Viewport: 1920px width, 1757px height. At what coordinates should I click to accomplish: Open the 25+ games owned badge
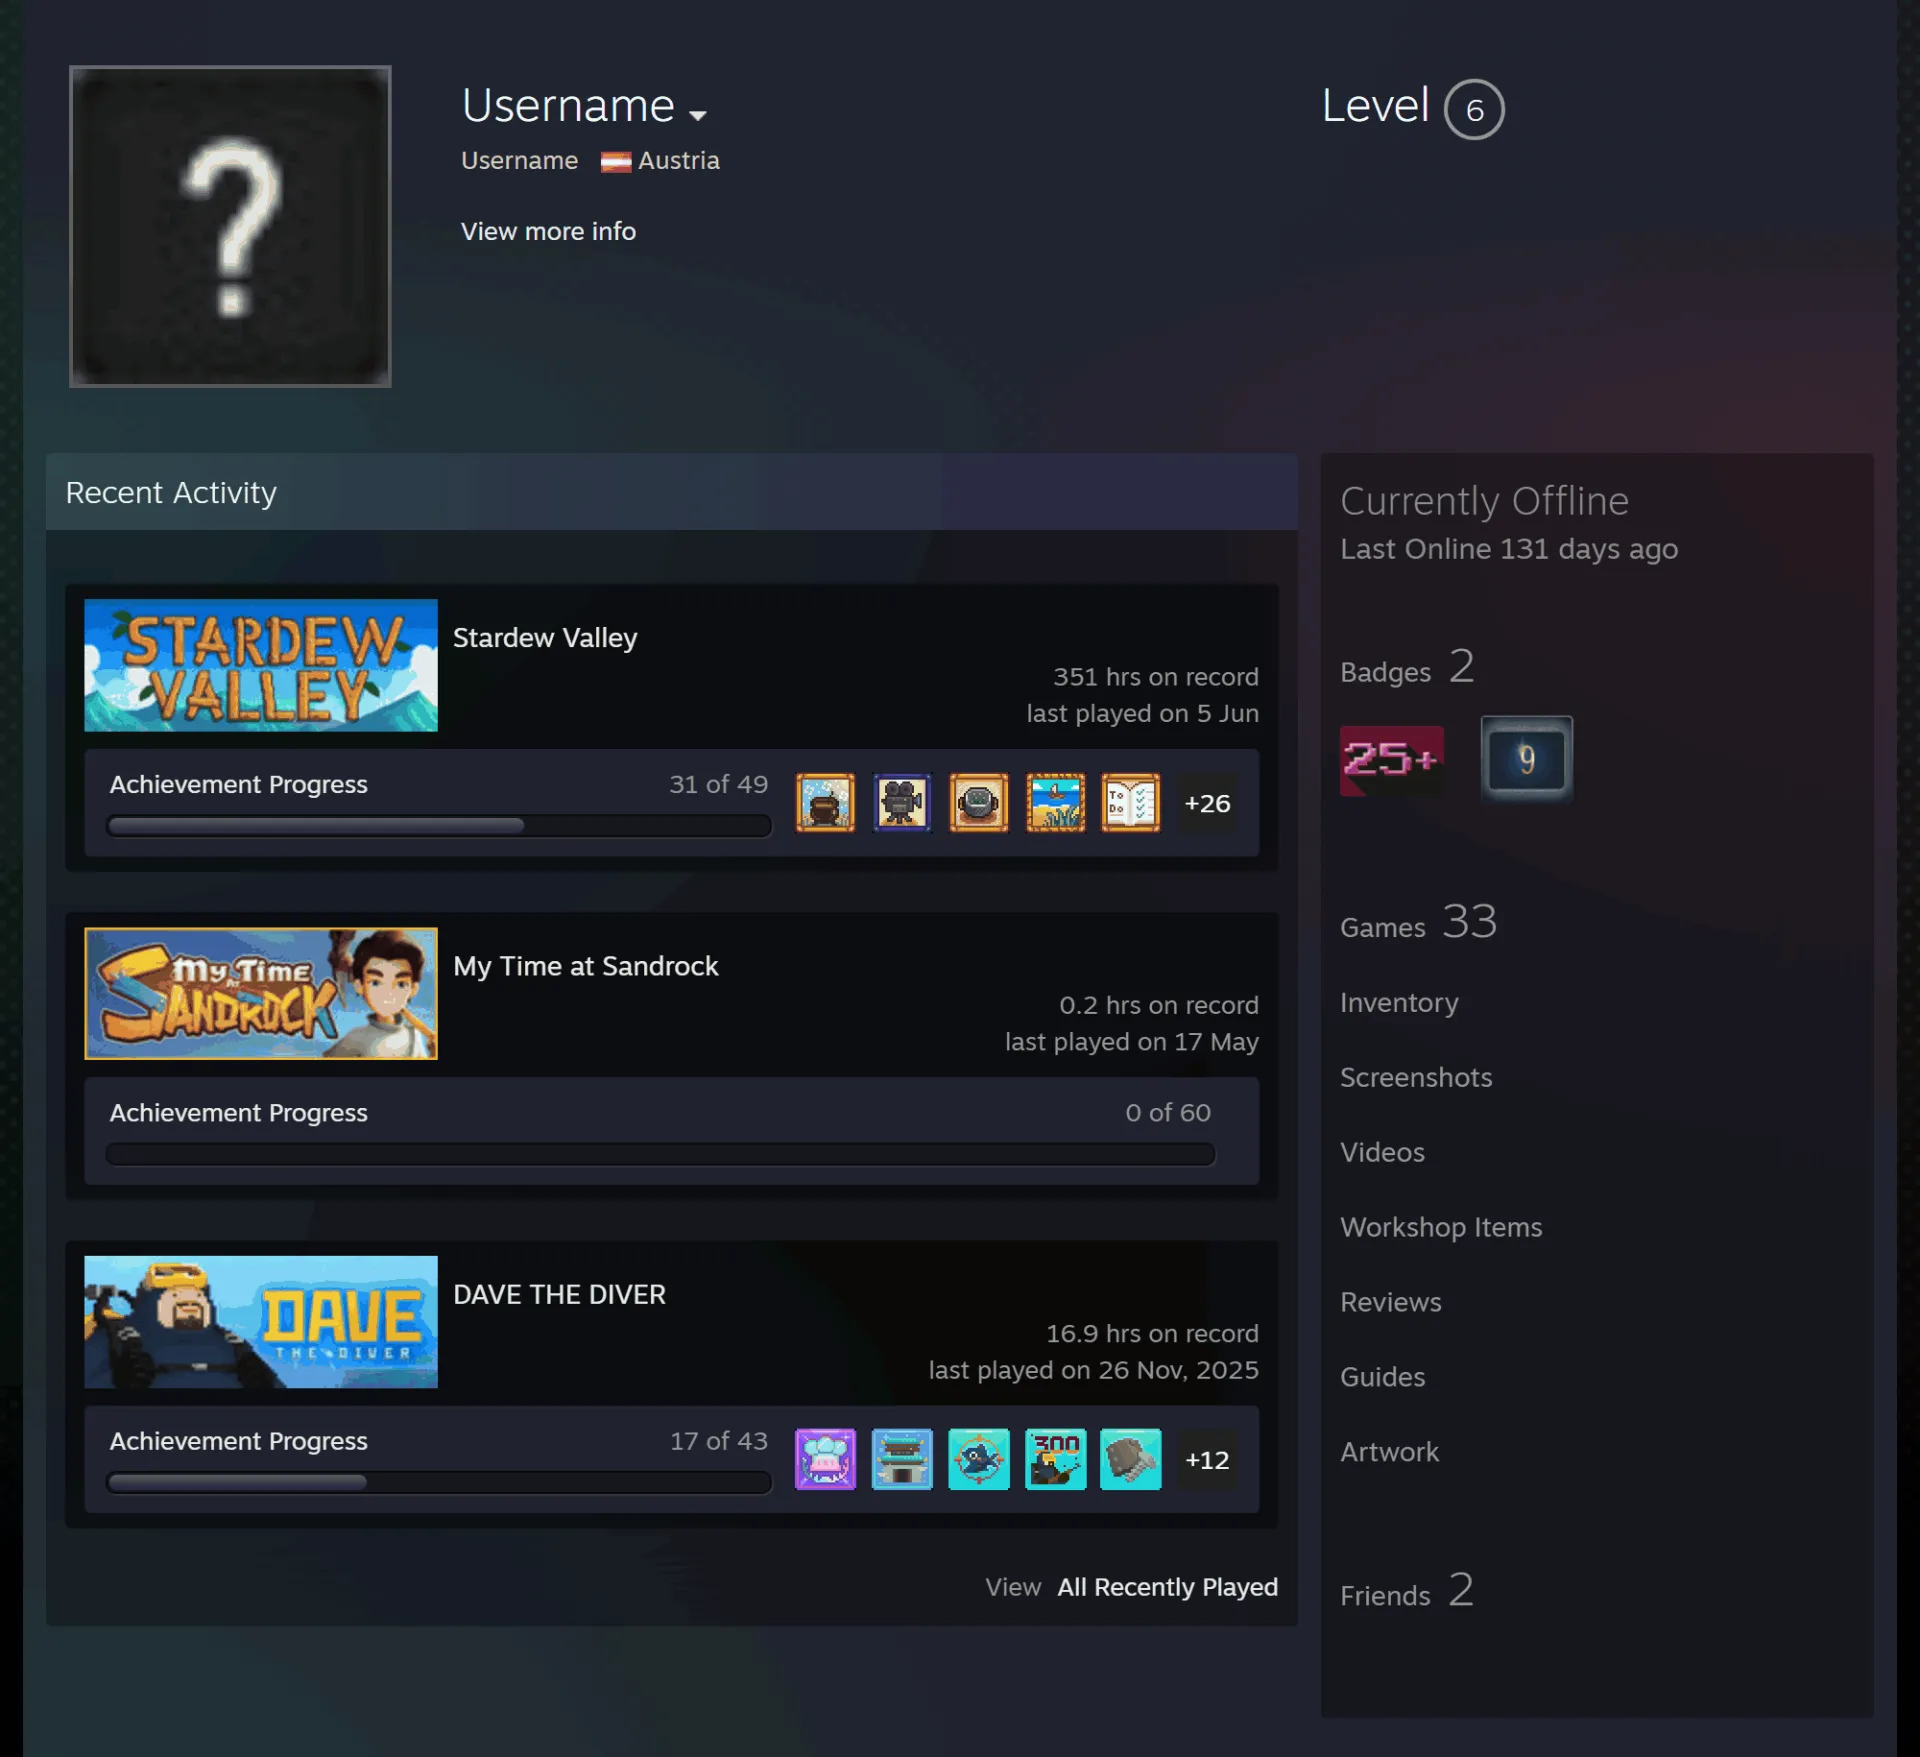point(1392,760)
